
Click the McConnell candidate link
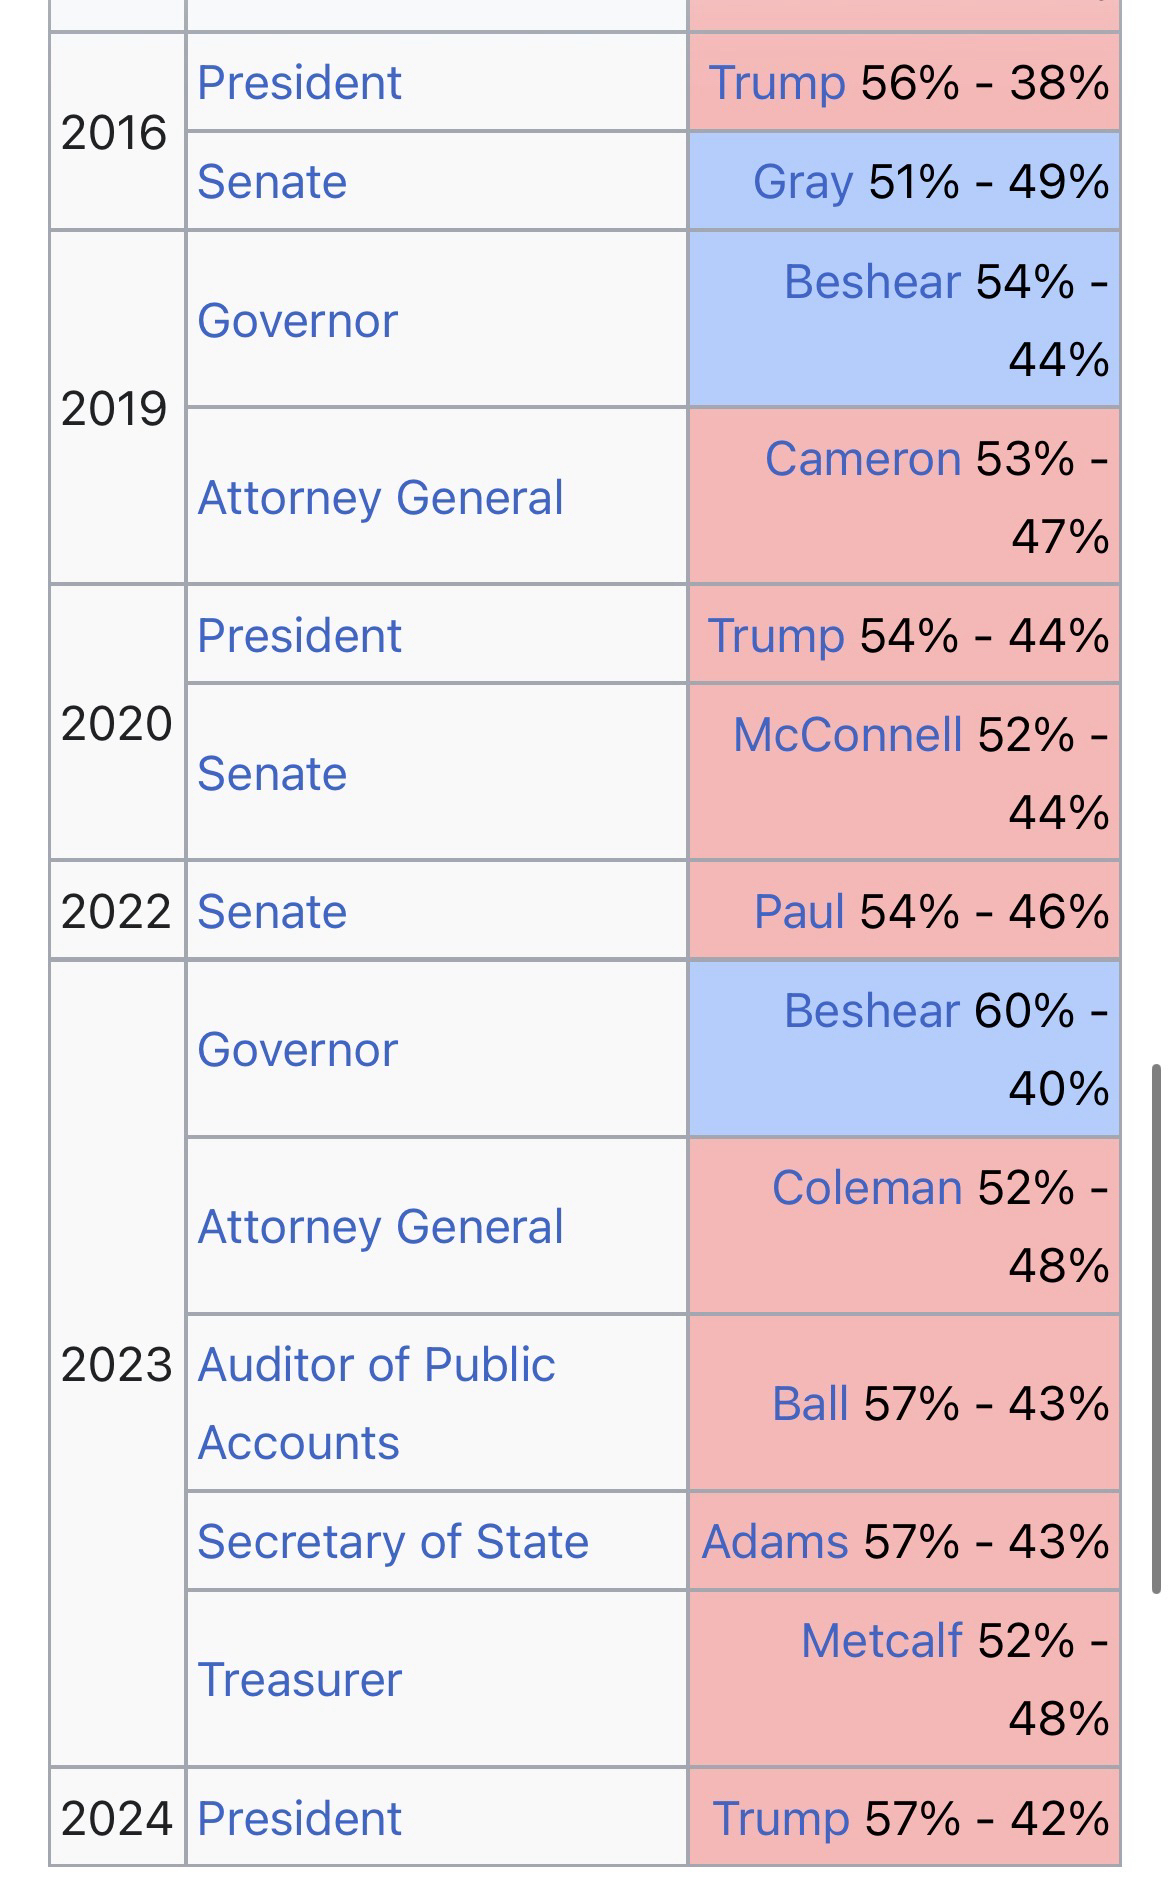[847, 735]
